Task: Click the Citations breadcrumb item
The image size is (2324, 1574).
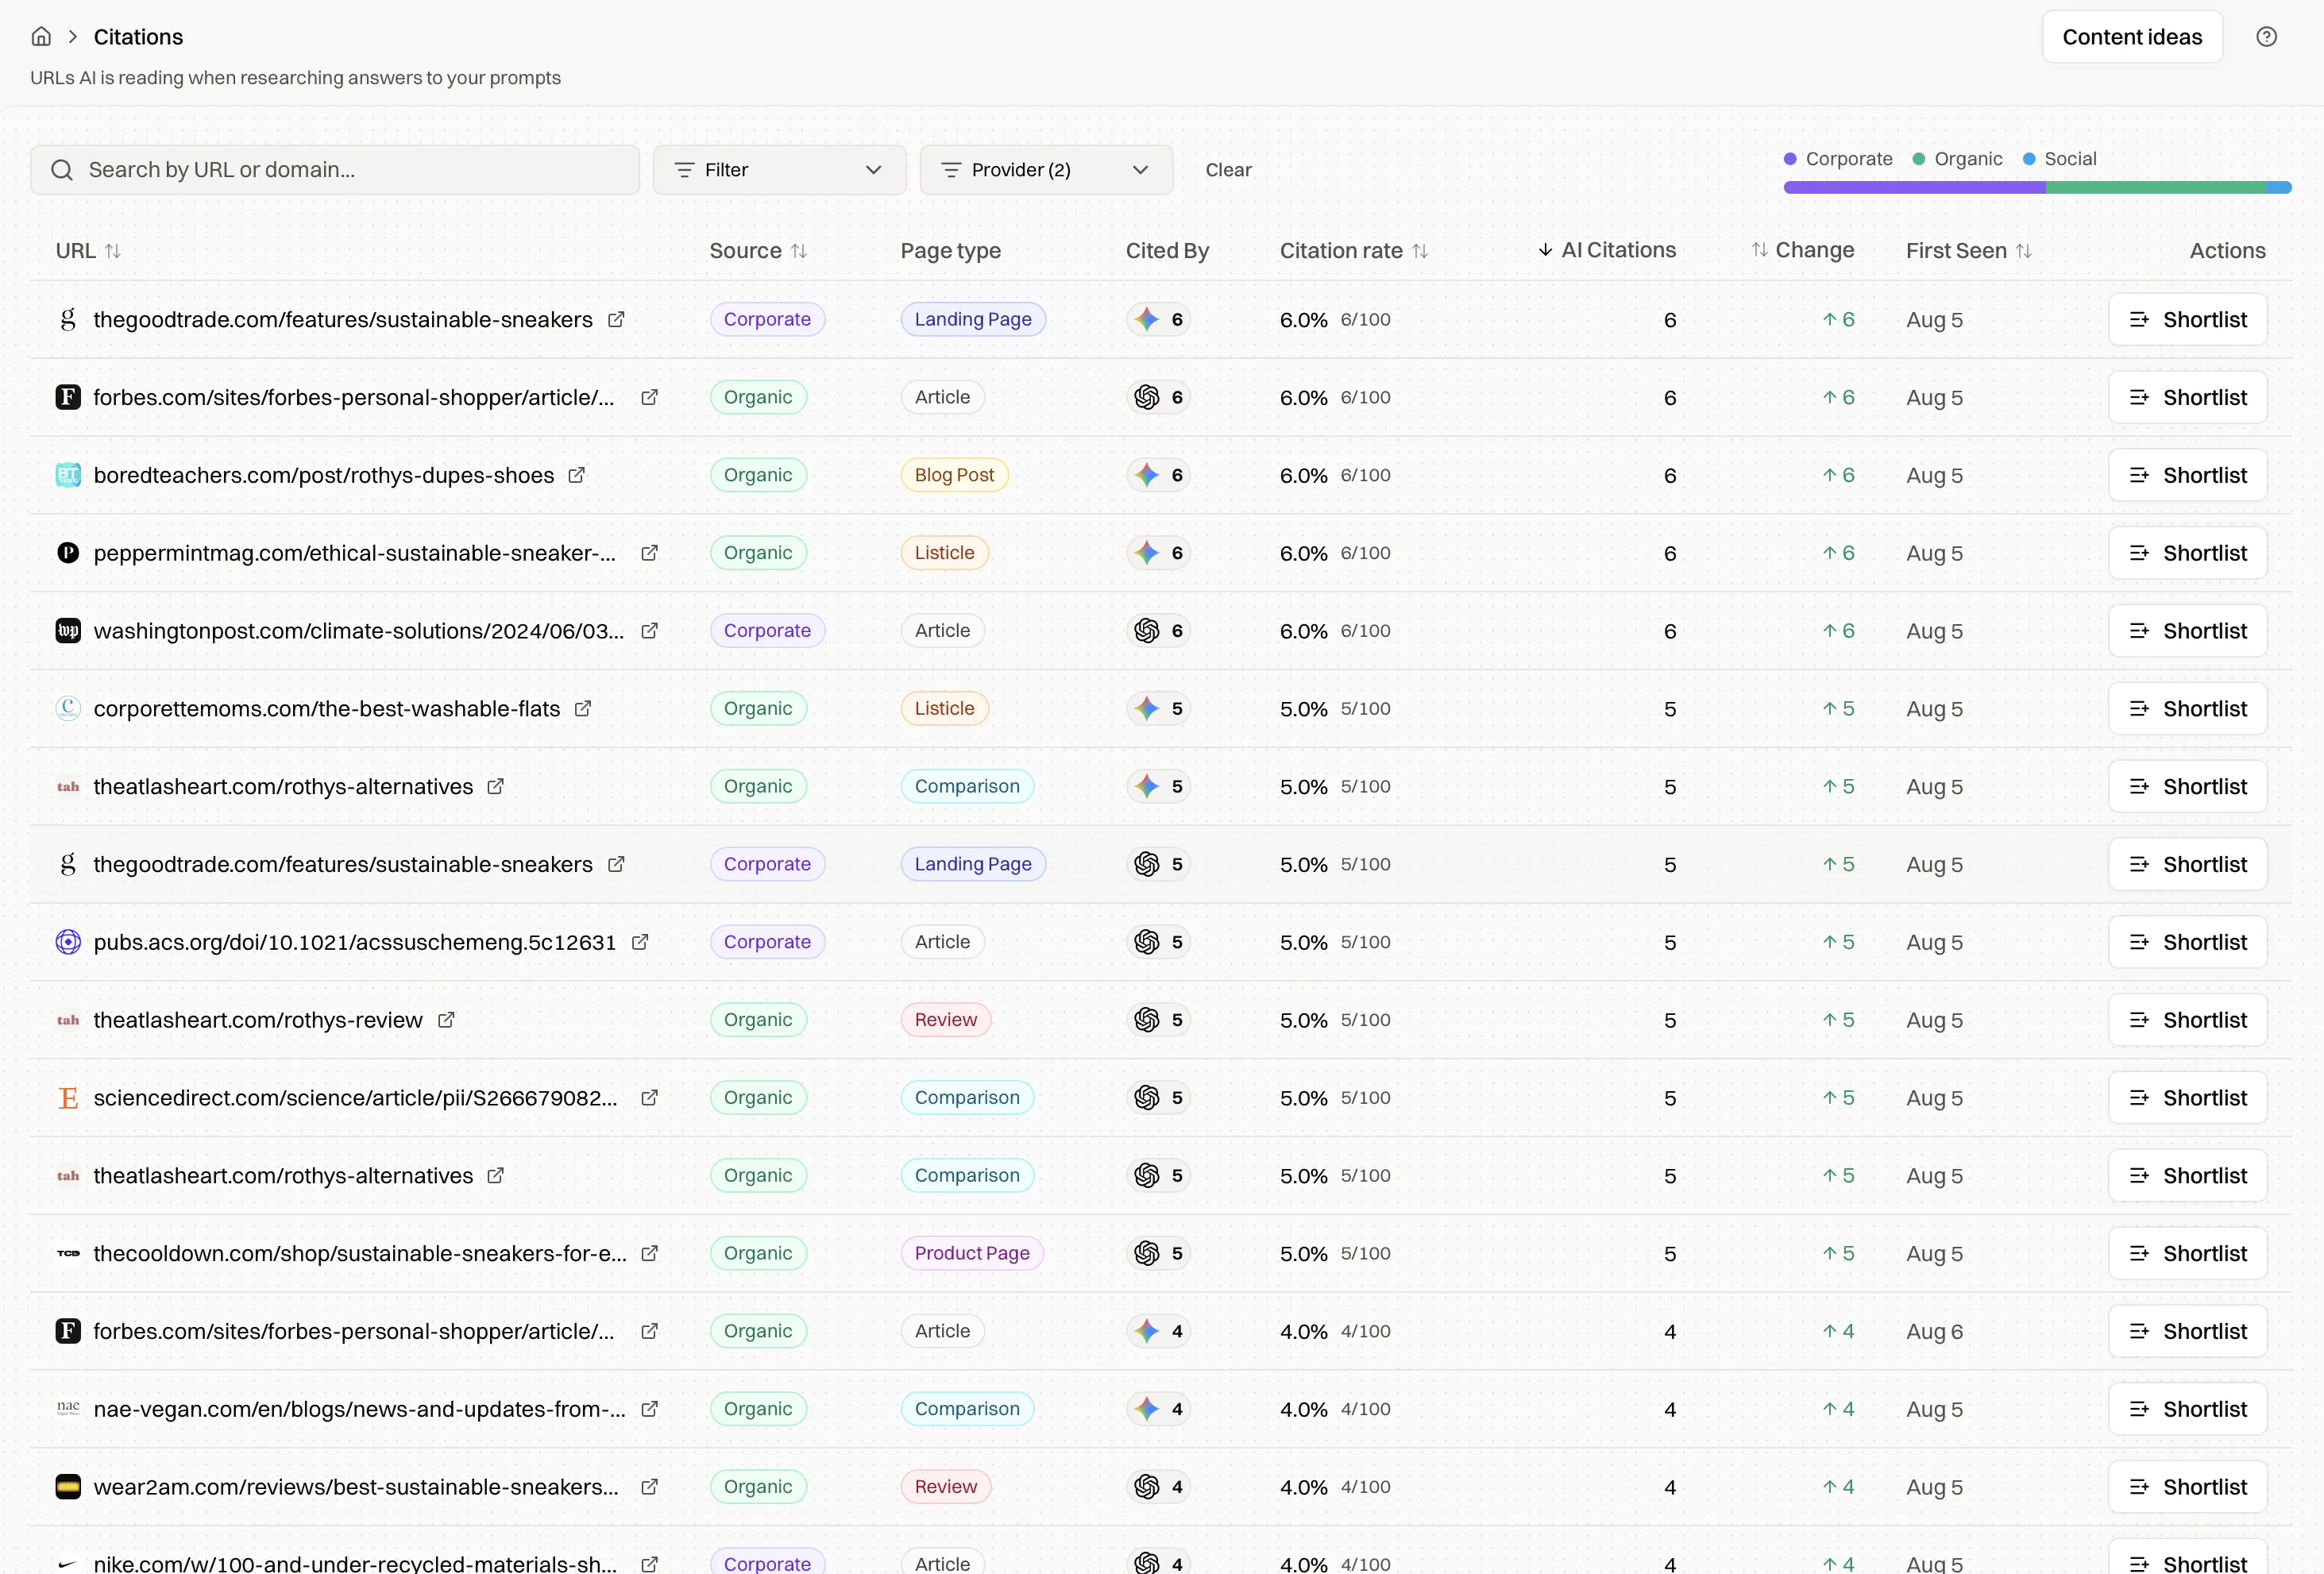Action: 138,37
